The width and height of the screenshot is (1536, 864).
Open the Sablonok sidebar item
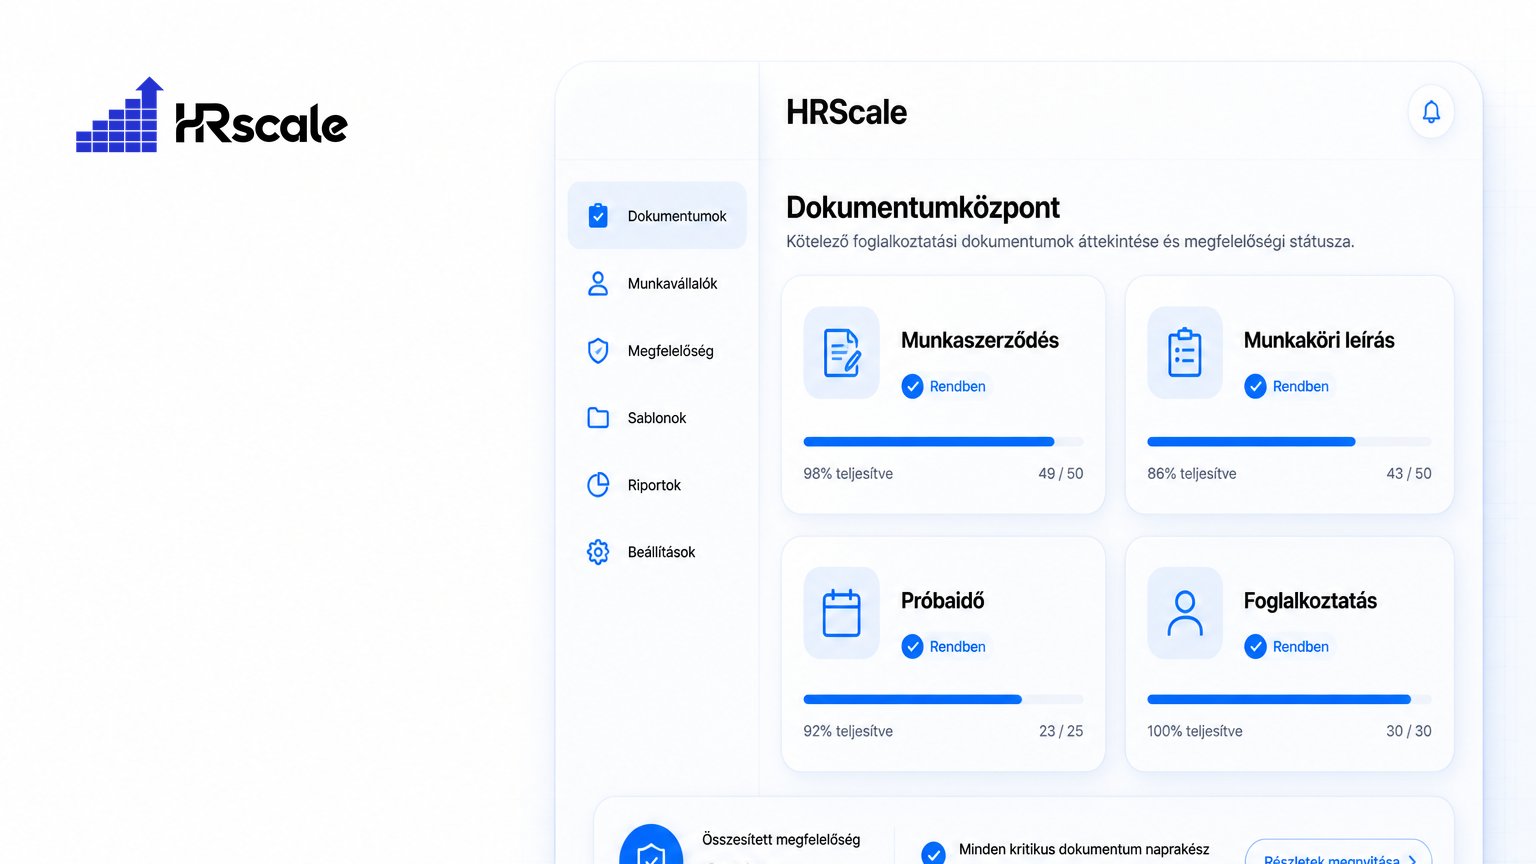click(x=657, y=418)
